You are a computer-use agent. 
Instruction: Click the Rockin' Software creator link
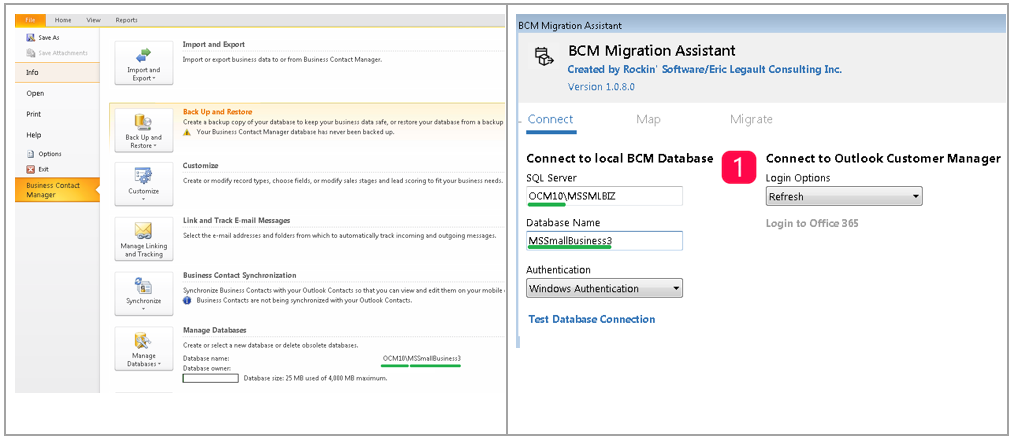tap(705, 70)
